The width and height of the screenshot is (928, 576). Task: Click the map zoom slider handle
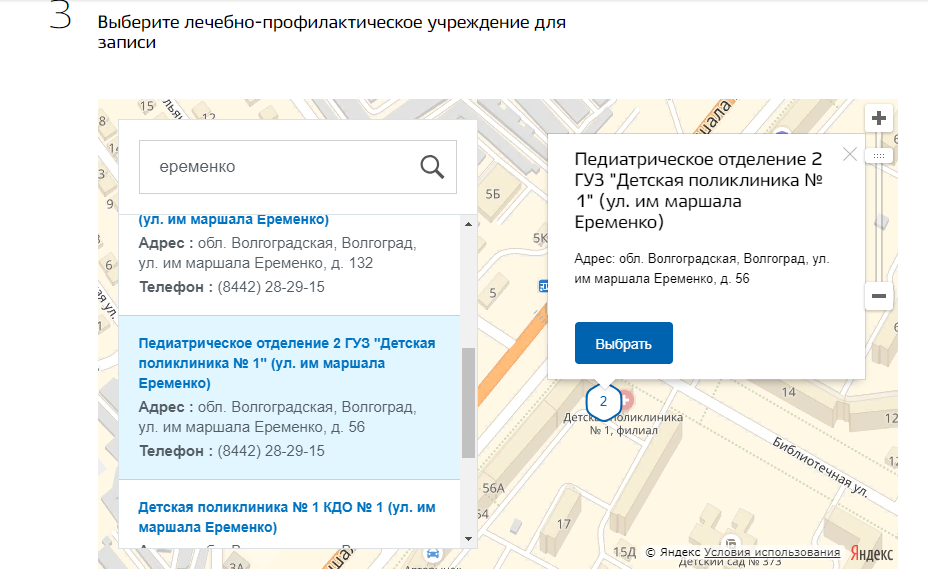click(x=879, y=156)
